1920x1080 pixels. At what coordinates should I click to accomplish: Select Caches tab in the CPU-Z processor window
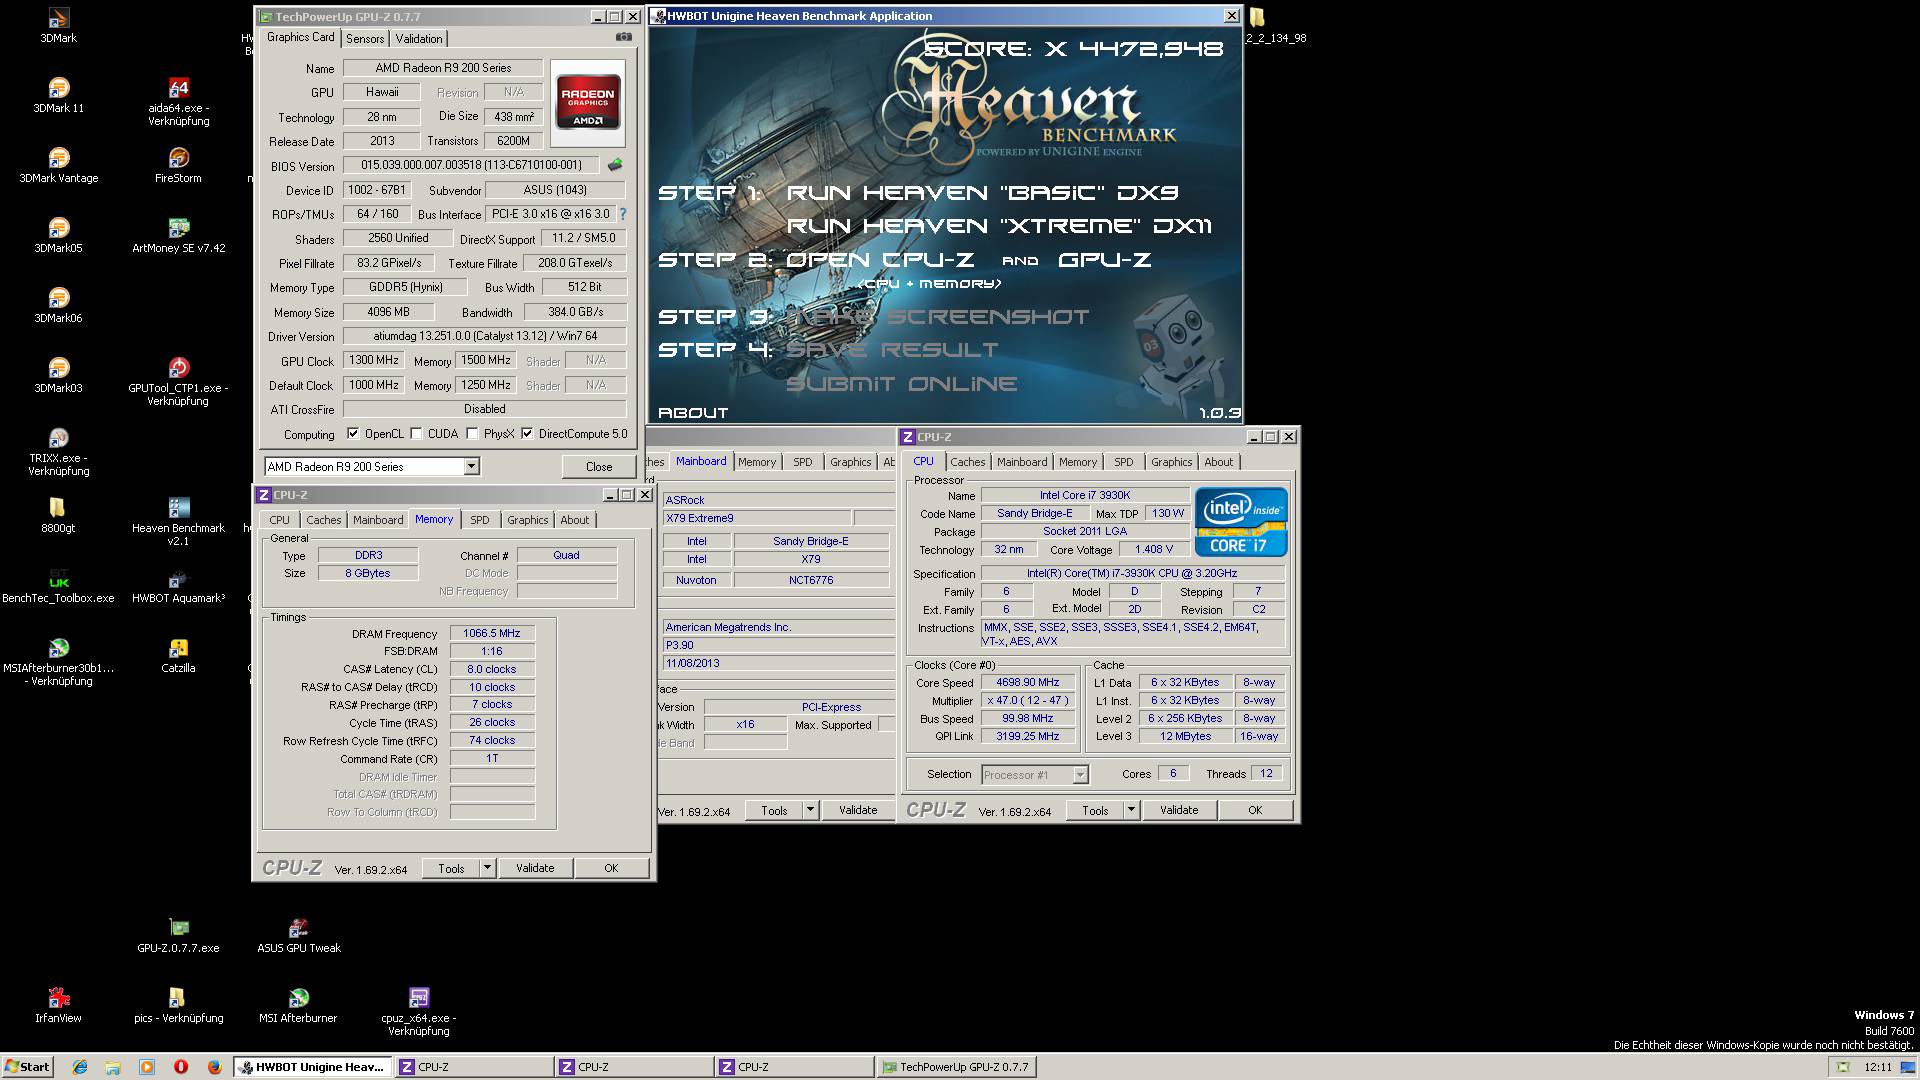pyautogui.click(x=967, y=462)
